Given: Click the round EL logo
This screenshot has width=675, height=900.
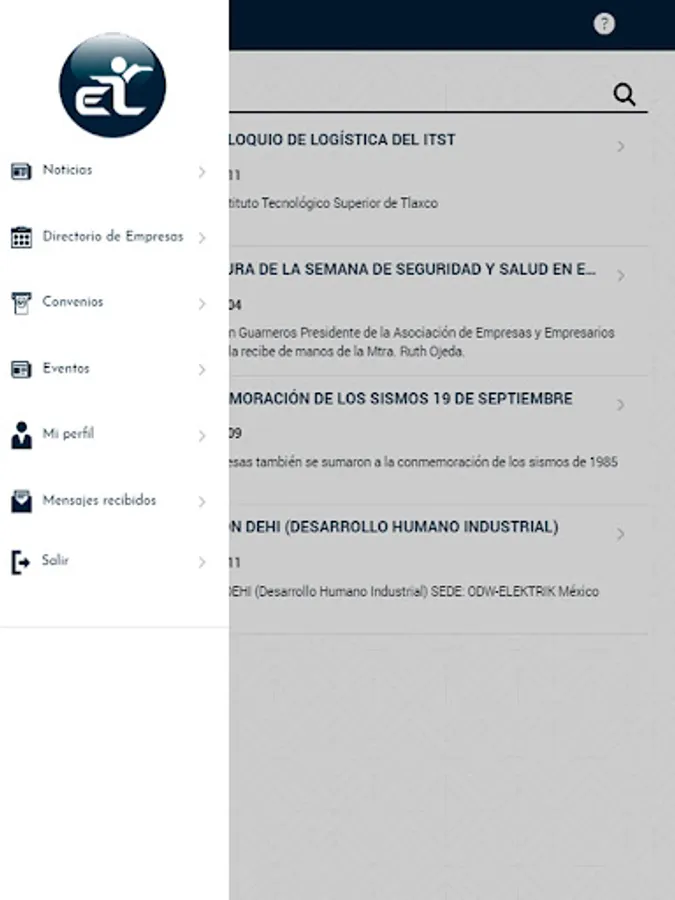Looking at the screenshot, I should coord(112,86).
